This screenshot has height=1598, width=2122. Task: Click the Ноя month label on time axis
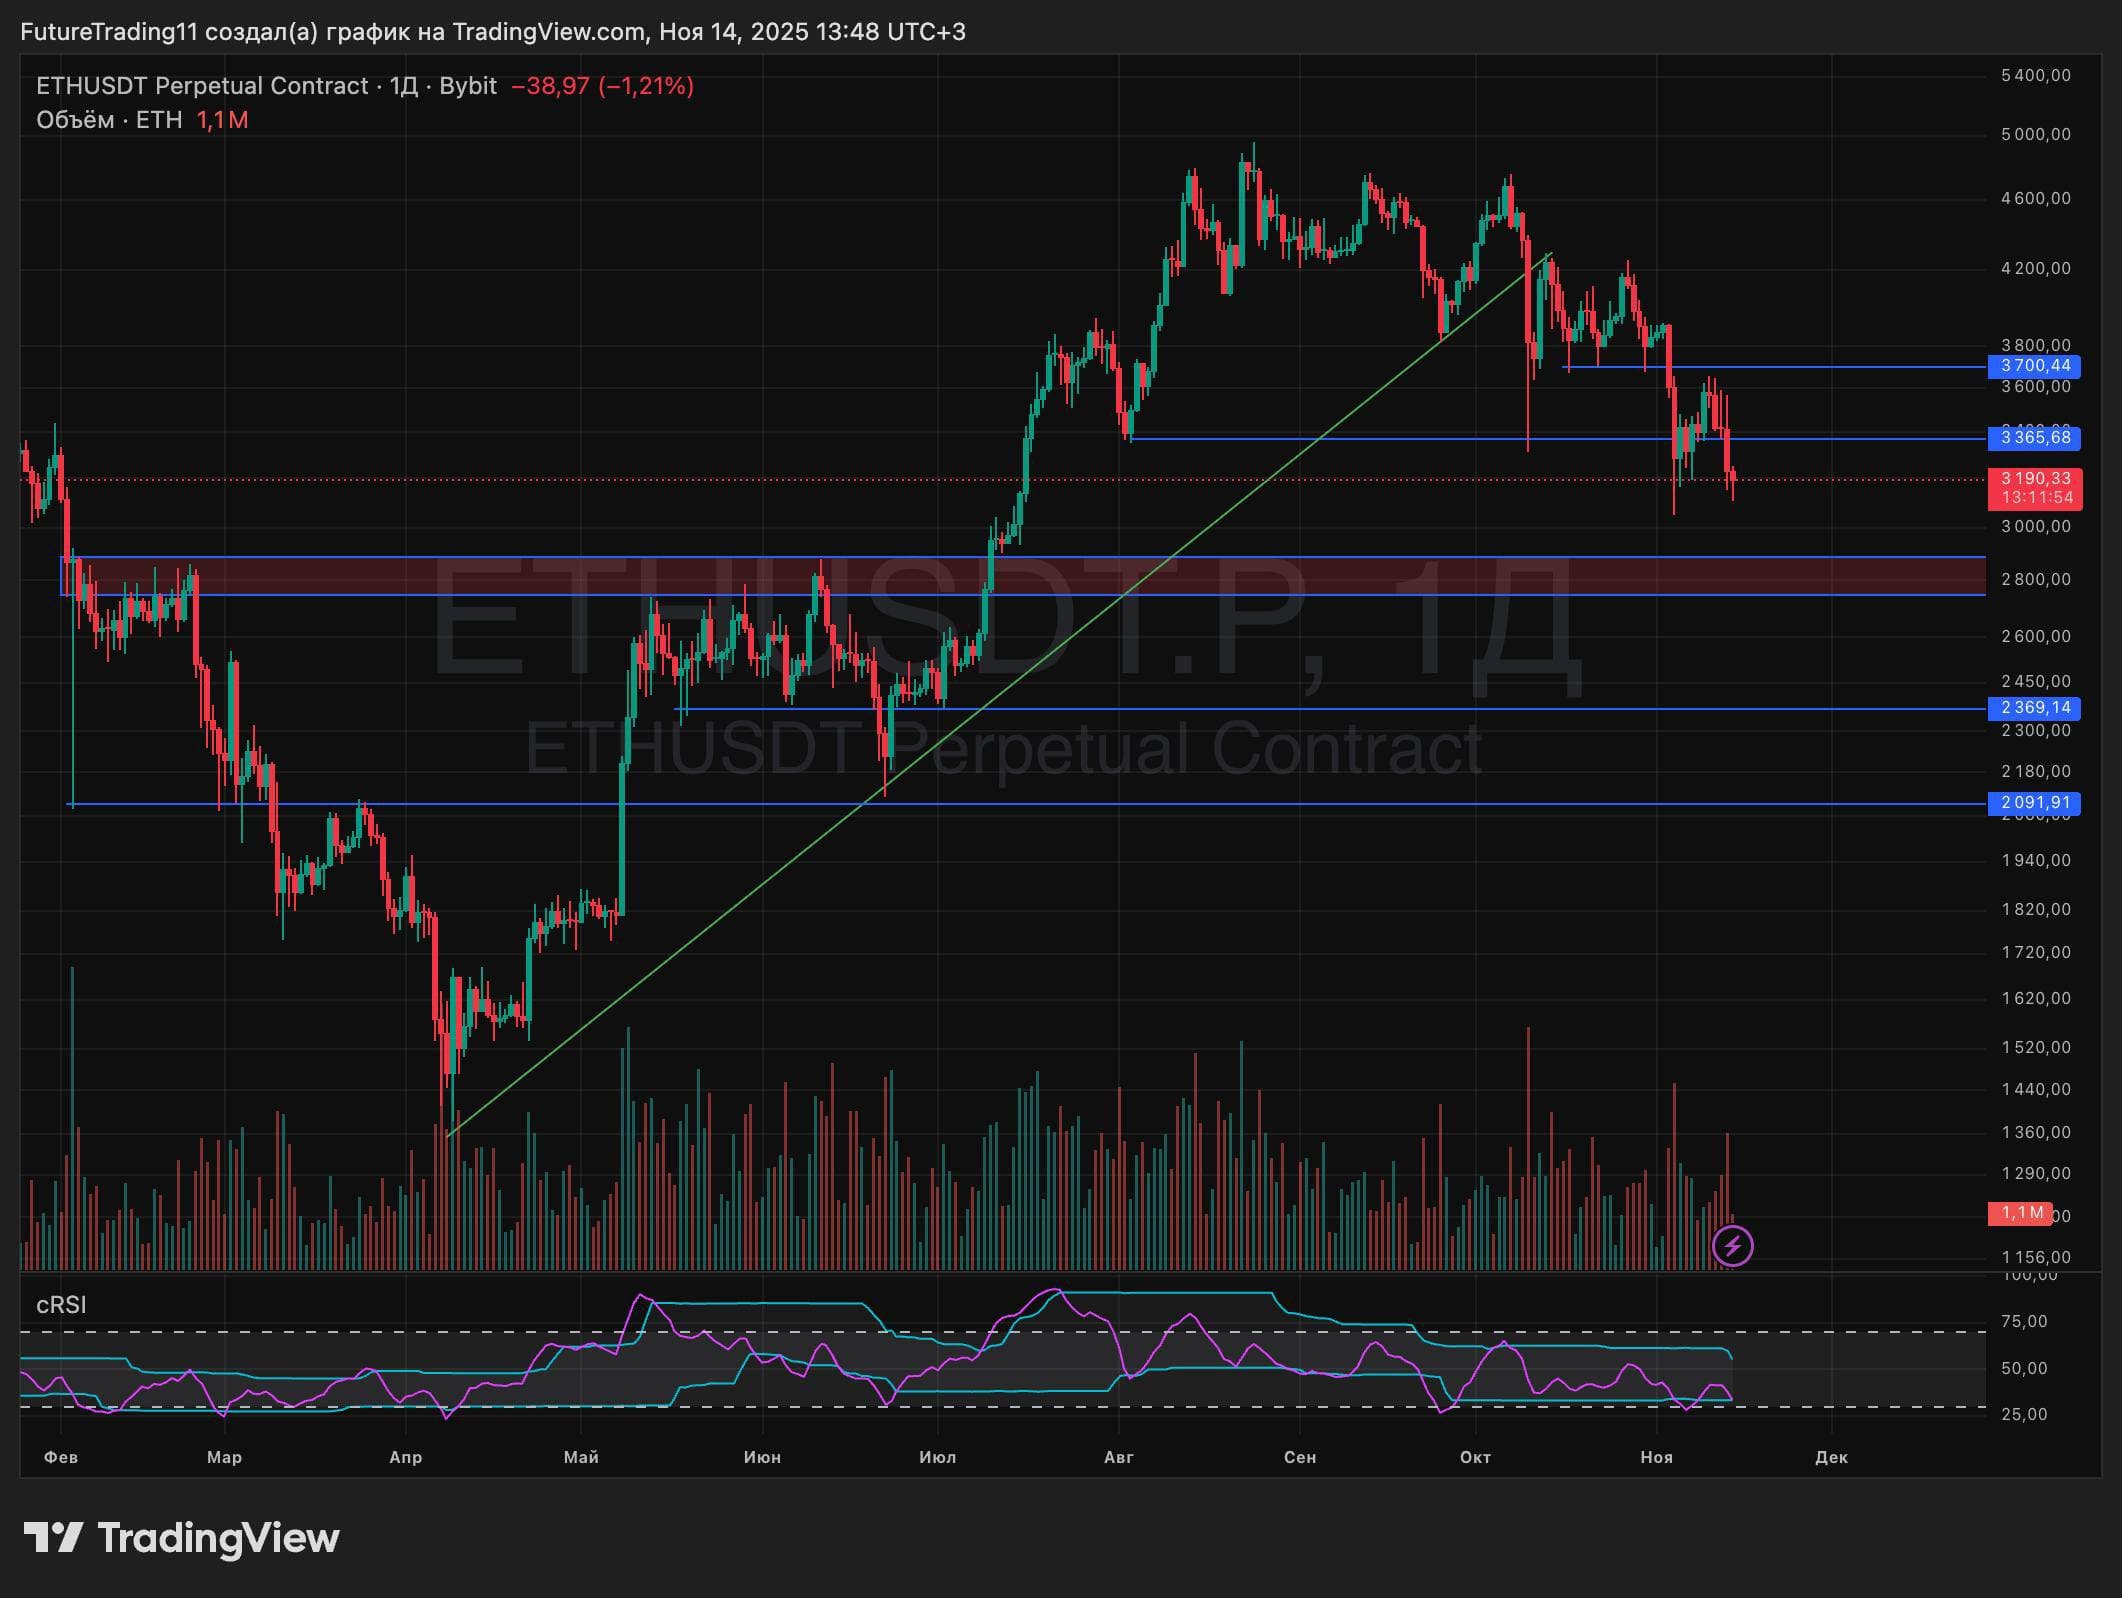coord(1656,1457)
